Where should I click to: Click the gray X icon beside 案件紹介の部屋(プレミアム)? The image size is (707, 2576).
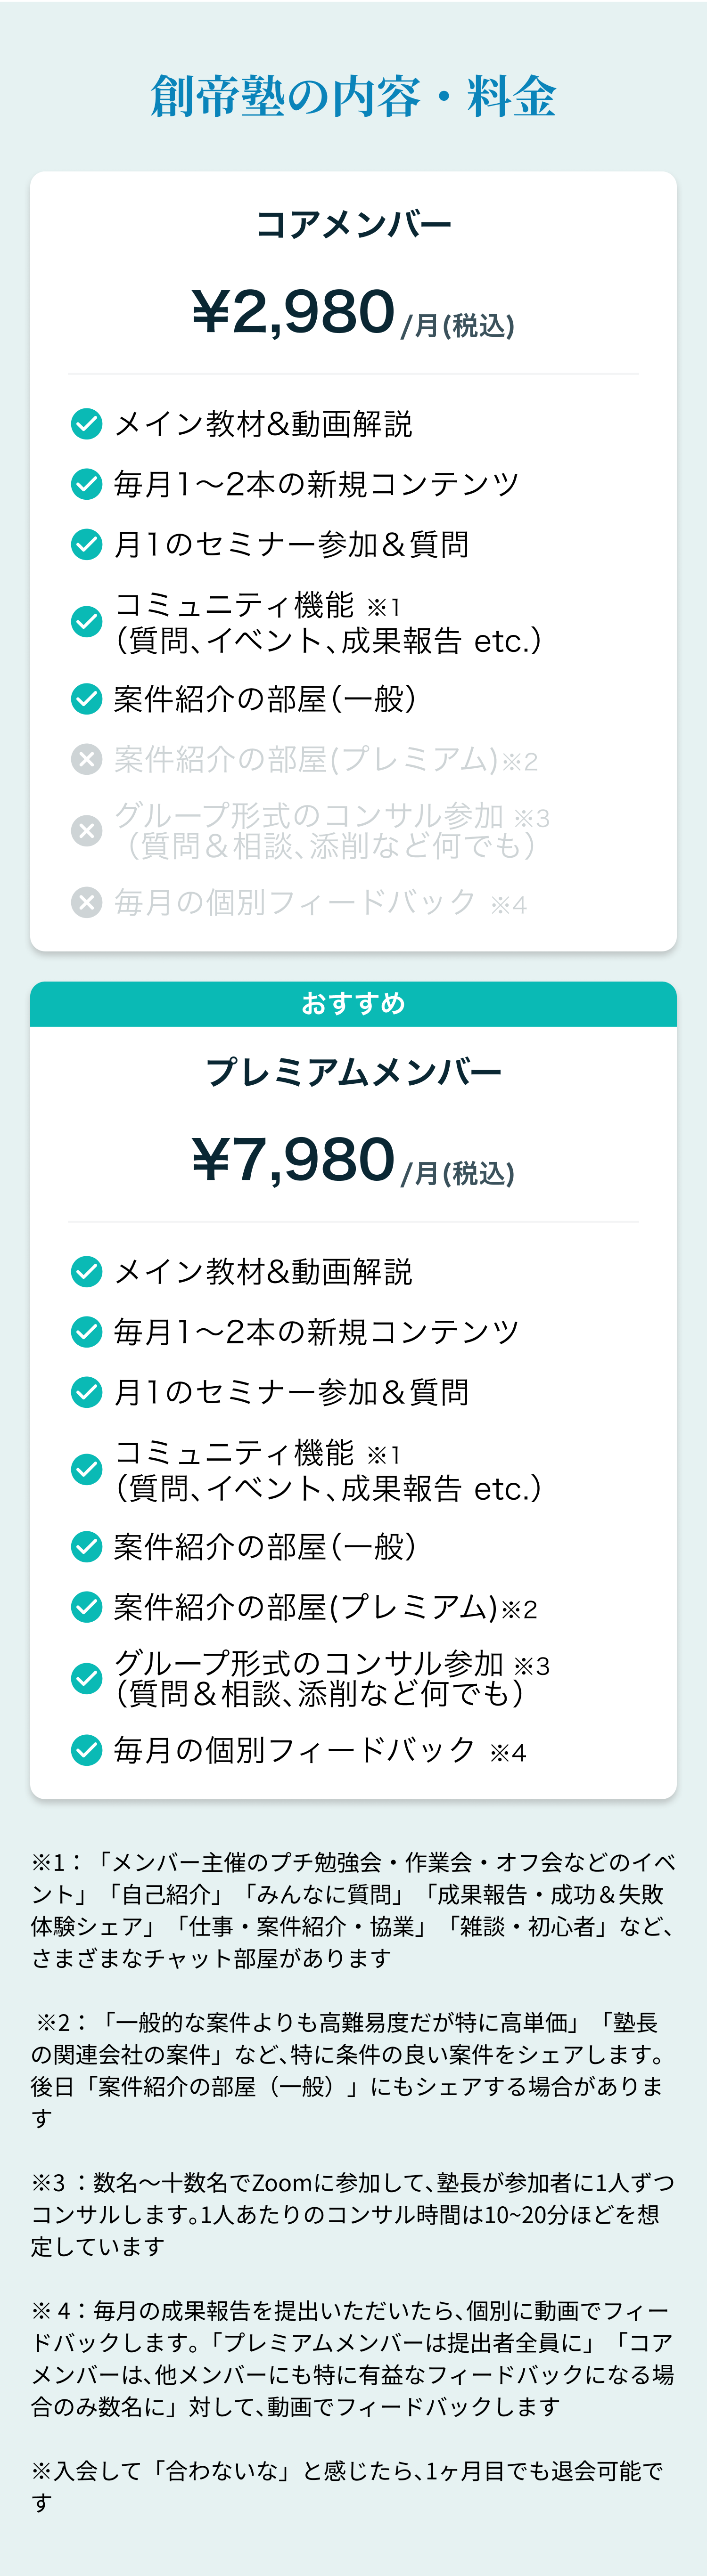[x=87, y=760]
